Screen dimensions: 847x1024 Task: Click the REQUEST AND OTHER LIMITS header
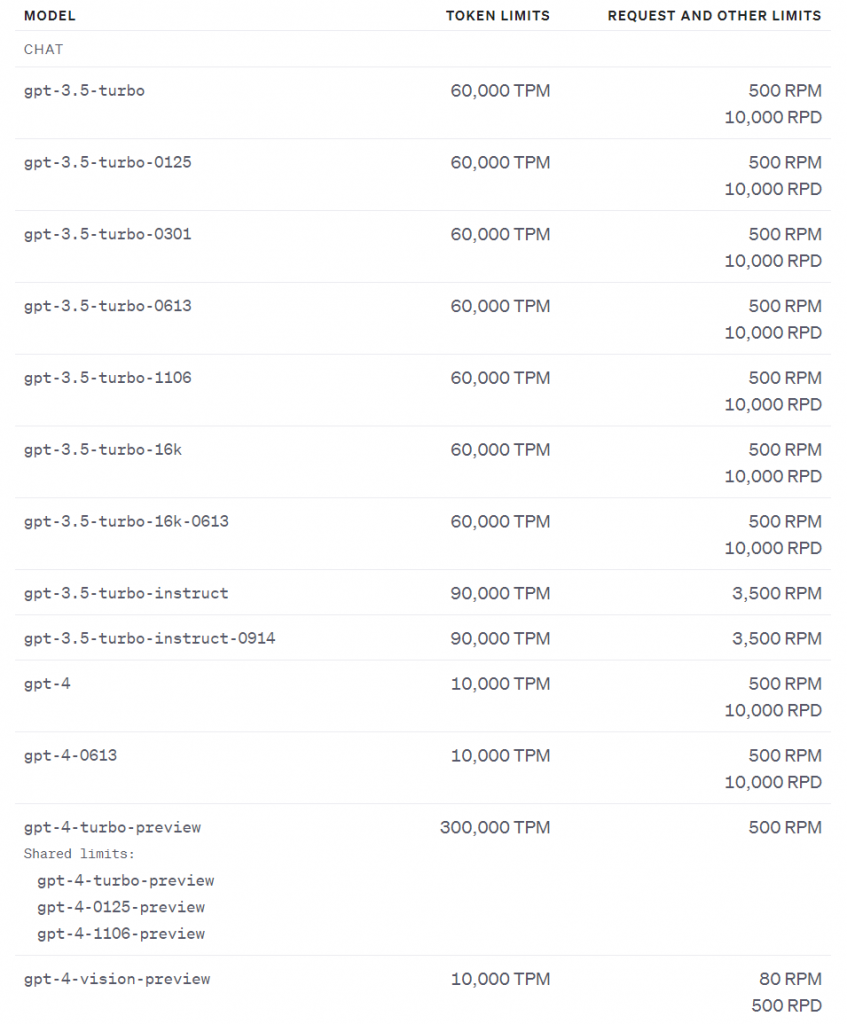(x=714, y=16)
